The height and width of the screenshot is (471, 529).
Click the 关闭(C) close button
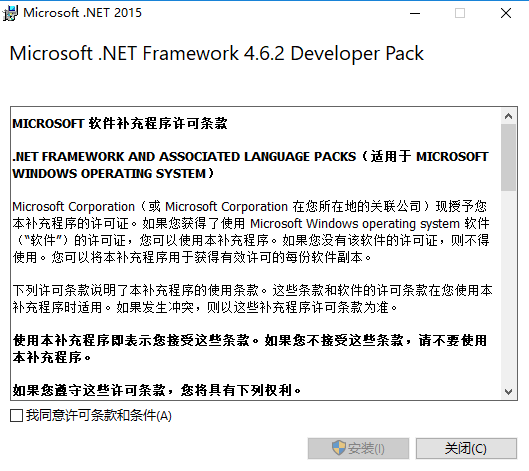(x=466, y=448)
